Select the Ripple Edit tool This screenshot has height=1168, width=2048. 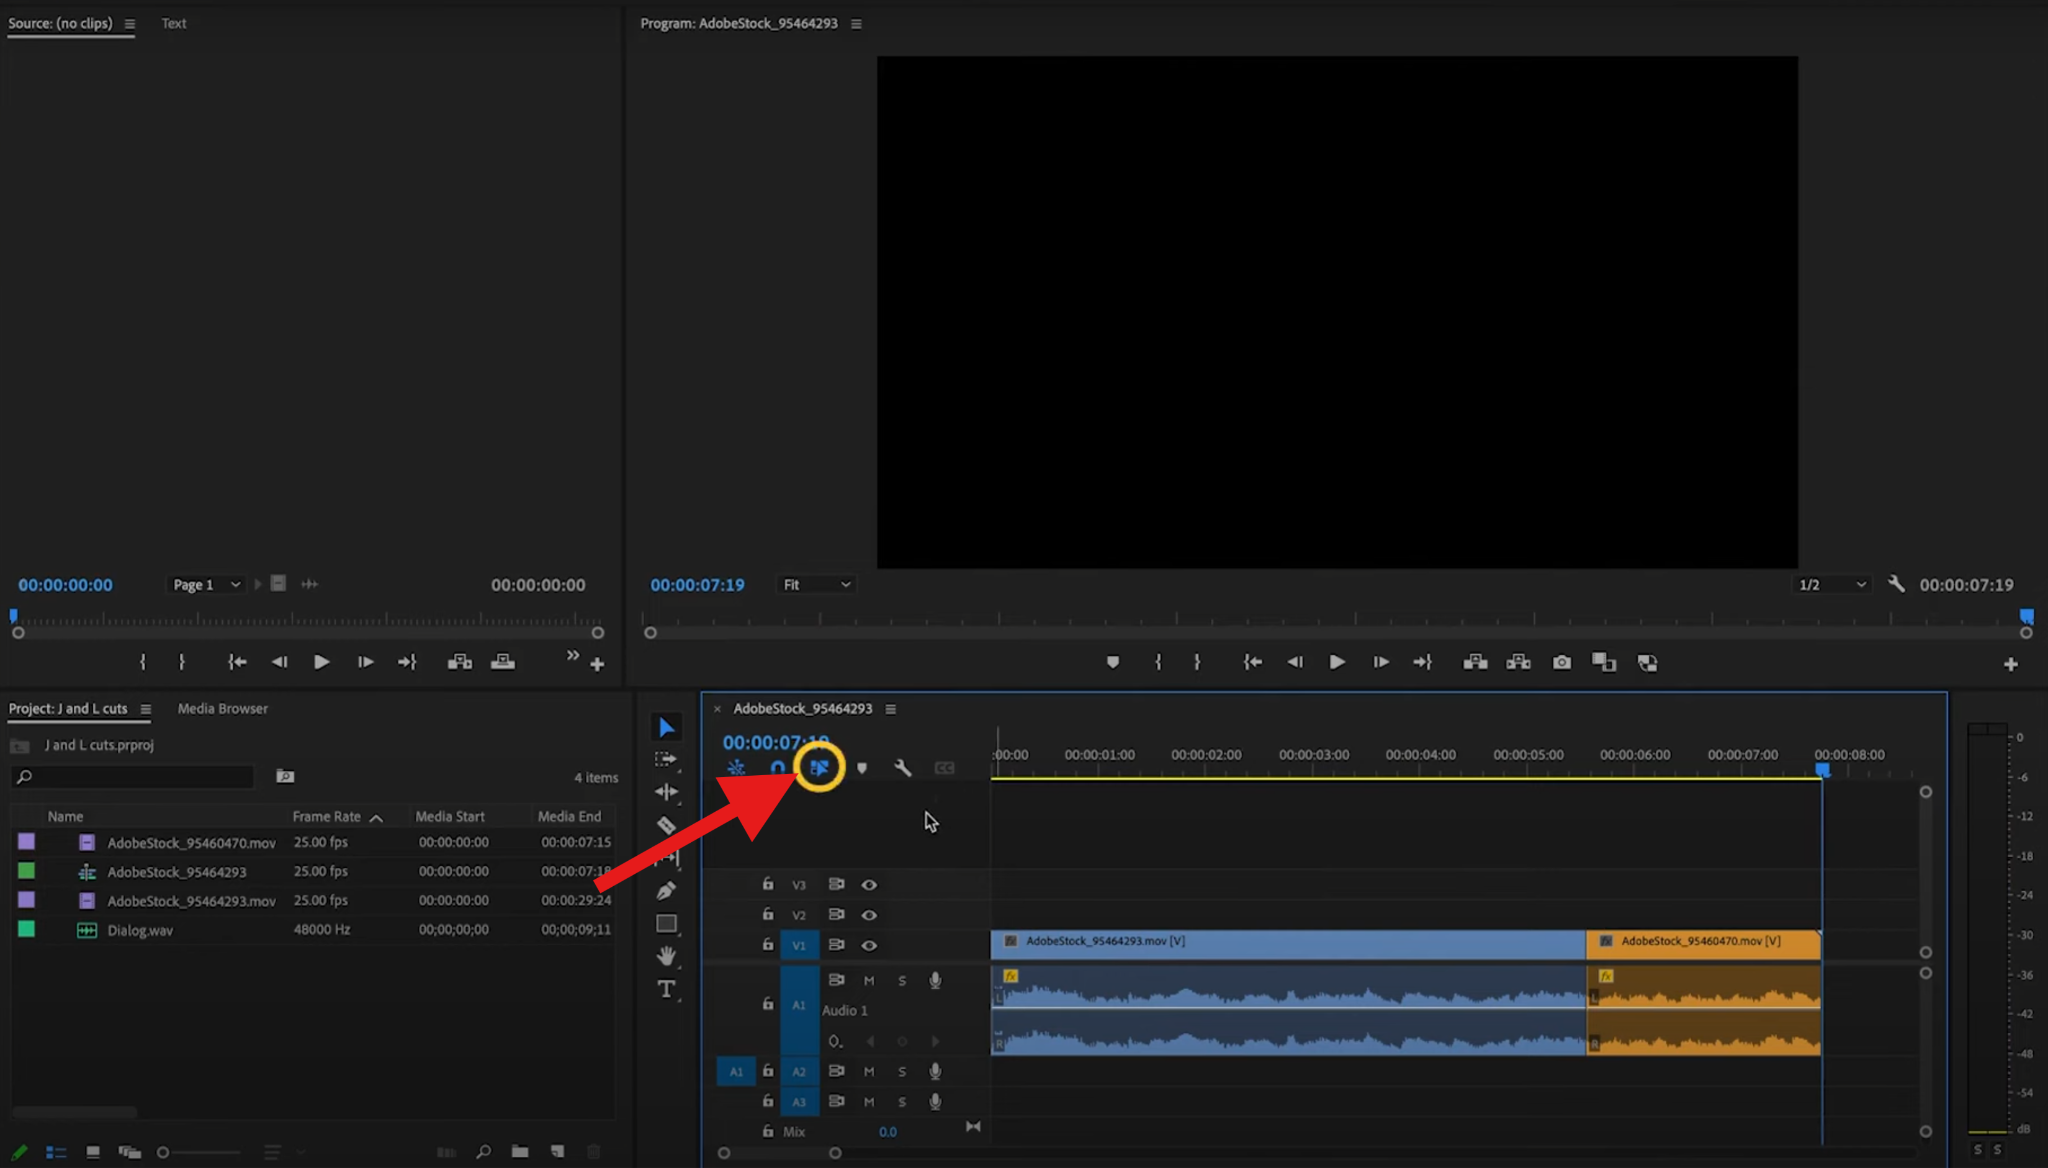[666, 792]
